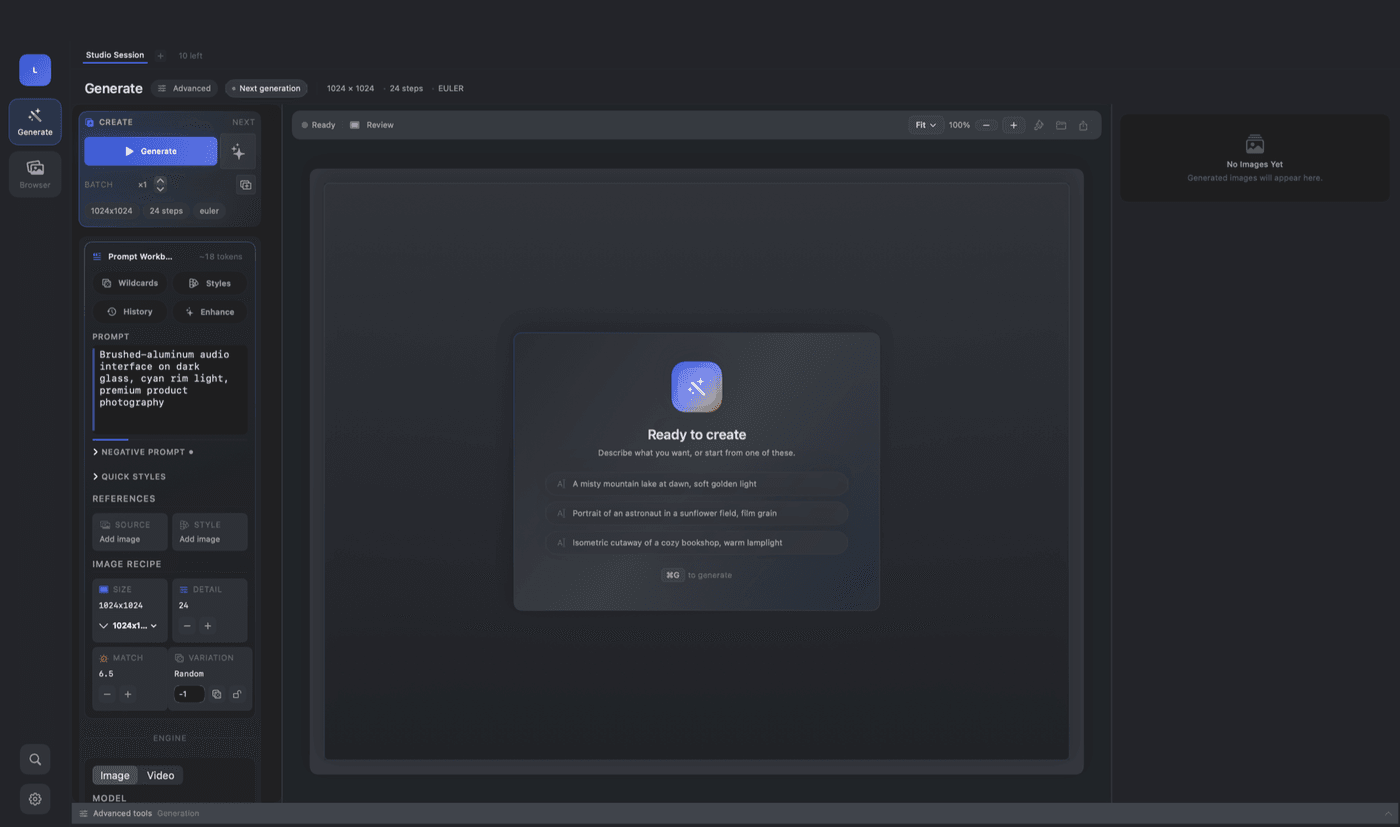Toggle the seed lock in Variation card
The width and height of the screenshot is (1400, 827).
click(x=237, y=694)
